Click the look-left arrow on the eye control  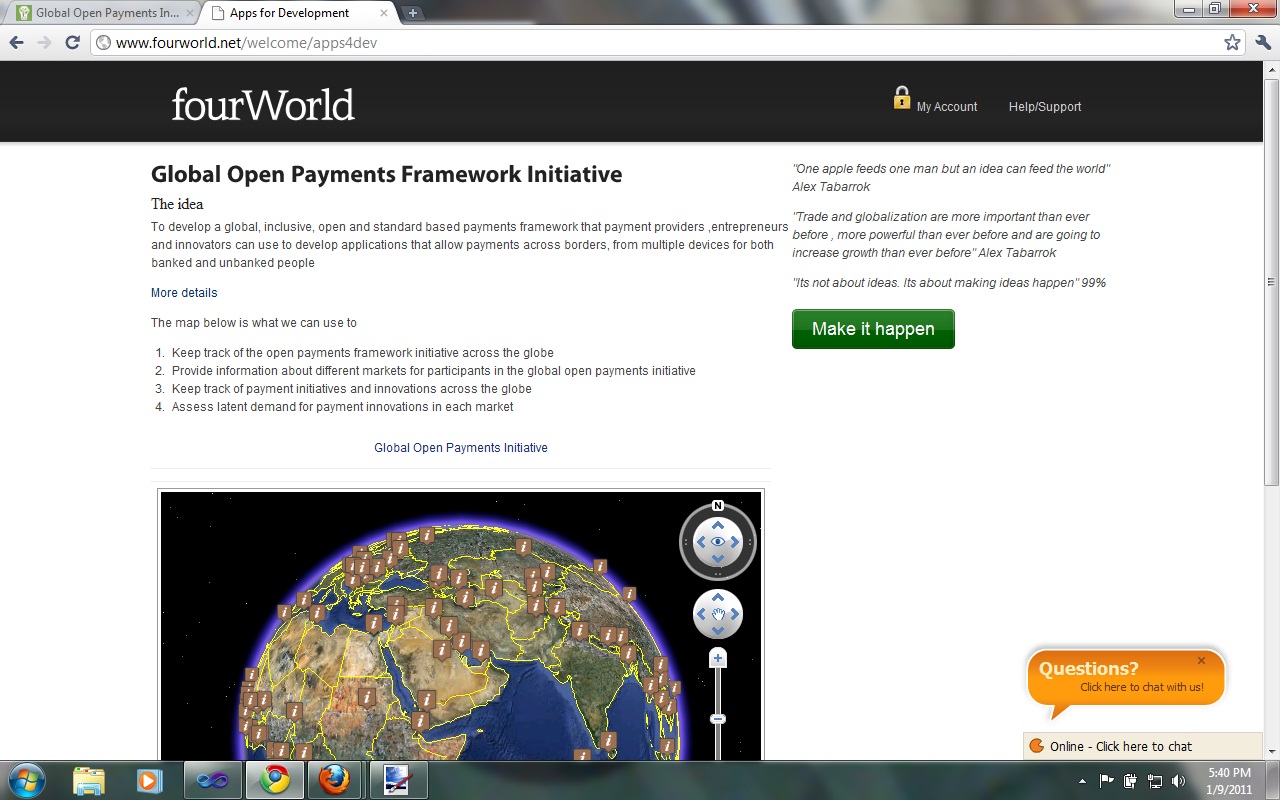click(700, 542)
